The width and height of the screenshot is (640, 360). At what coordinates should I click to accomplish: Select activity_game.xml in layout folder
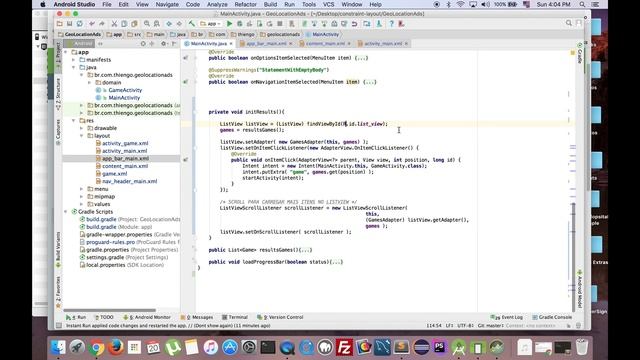click(125, 143)
